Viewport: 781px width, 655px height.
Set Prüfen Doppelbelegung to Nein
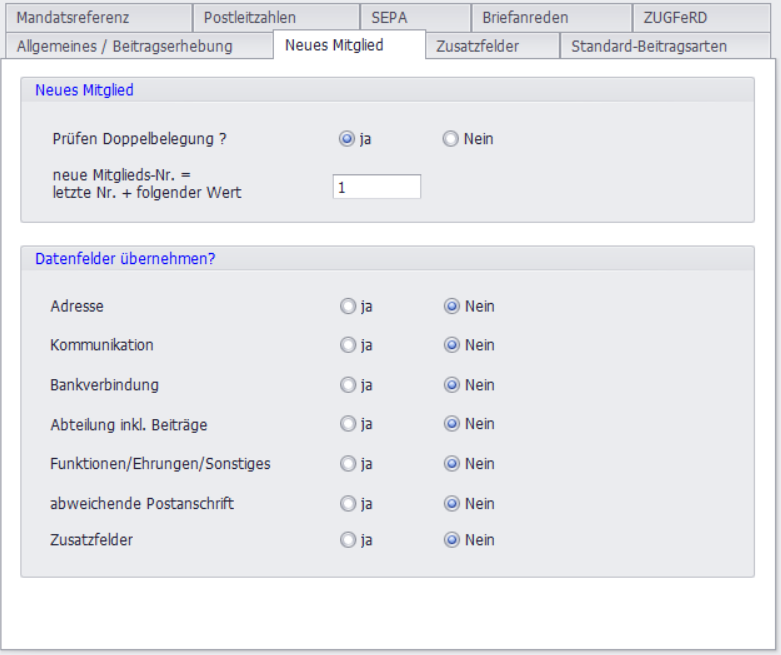[x=451, y=139]
